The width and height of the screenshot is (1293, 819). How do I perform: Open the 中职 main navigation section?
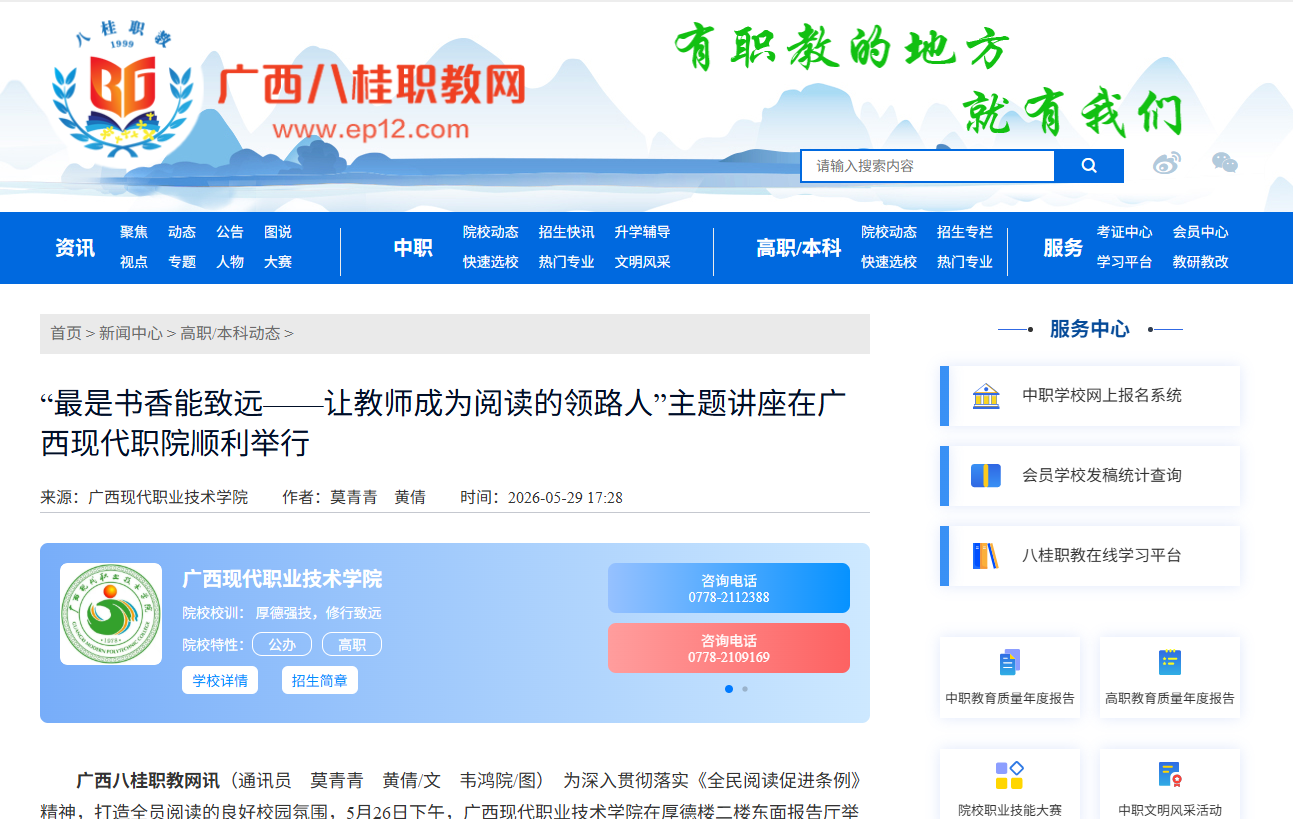pyautogui.click(x=413, y=248)
